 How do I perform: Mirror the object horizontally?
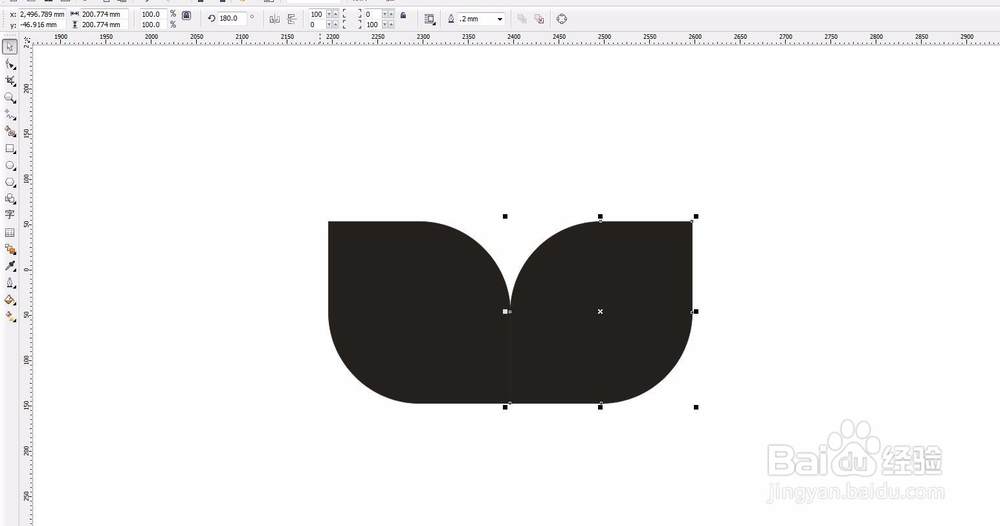point(274,19)
